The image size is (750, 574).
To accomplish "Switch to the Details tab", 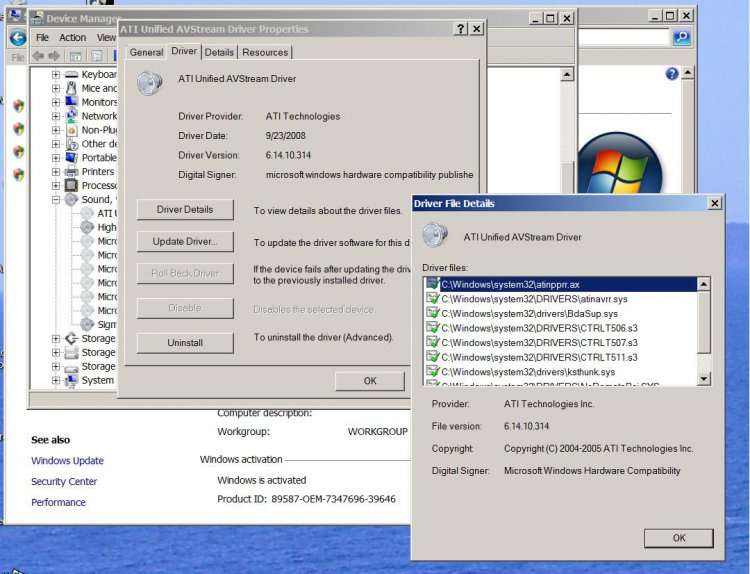I will [219, 52].
